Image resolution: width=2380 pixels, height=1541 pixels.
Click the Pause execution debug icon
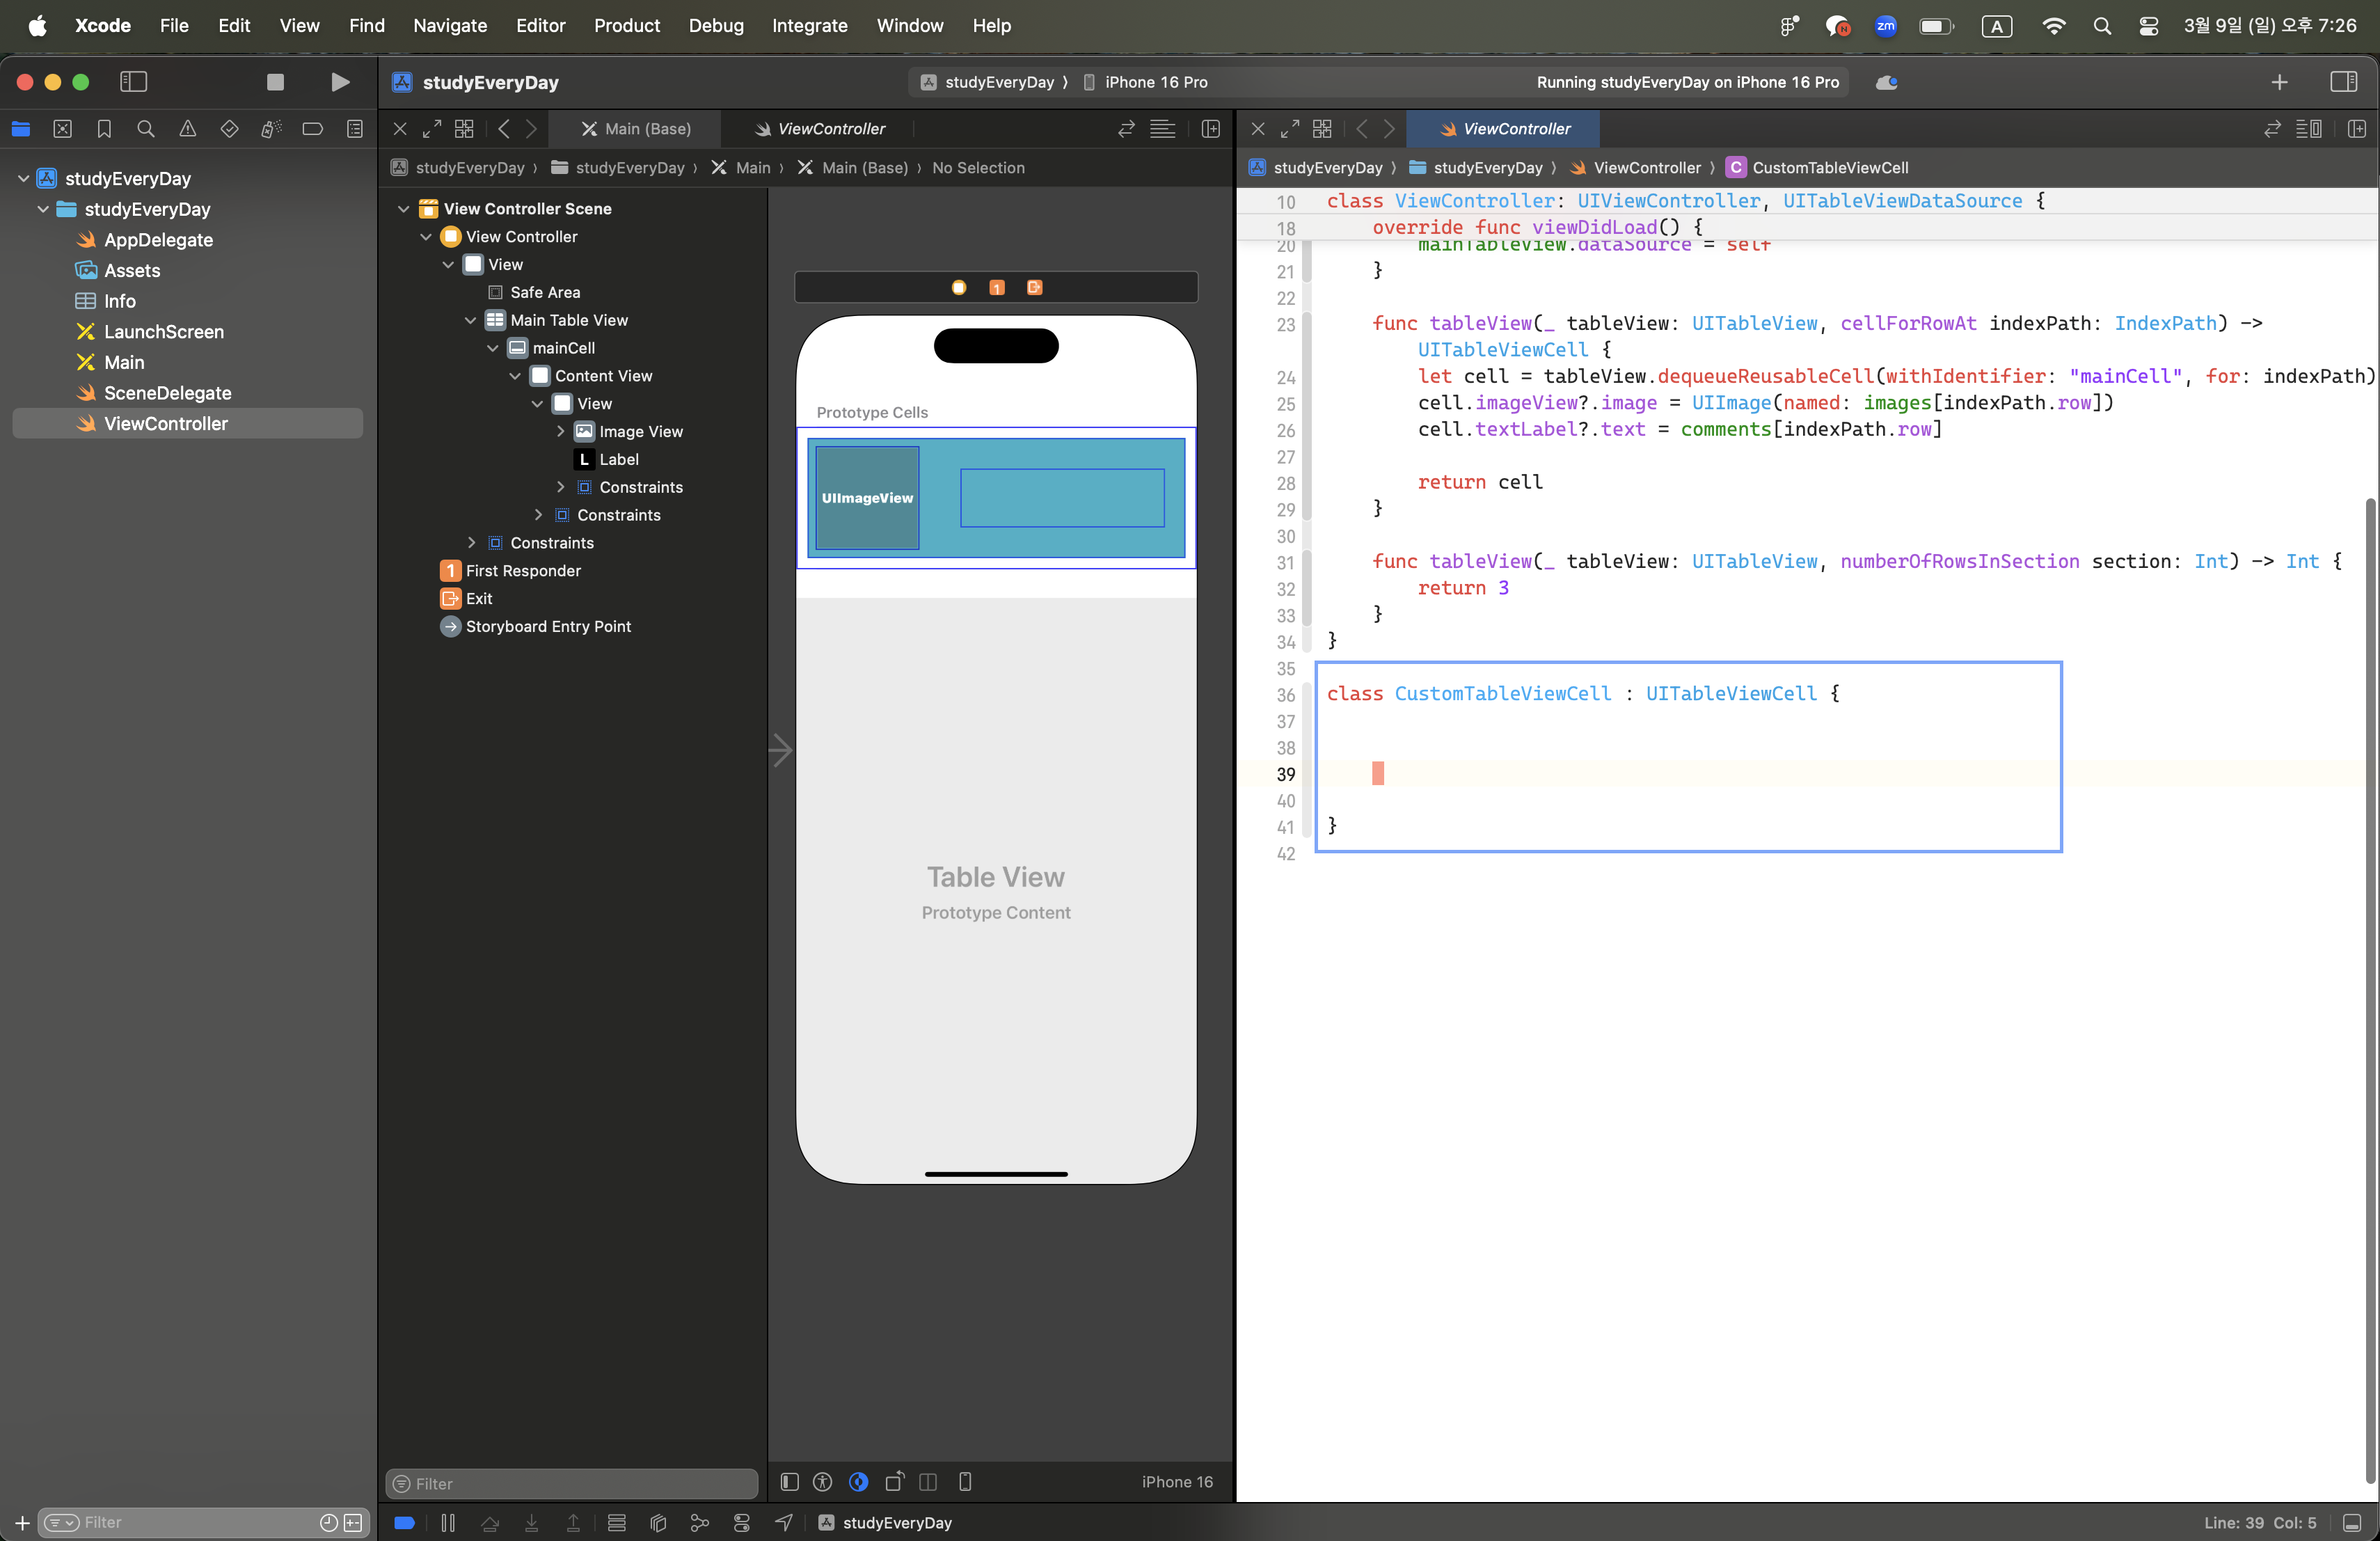point(448,1523)
